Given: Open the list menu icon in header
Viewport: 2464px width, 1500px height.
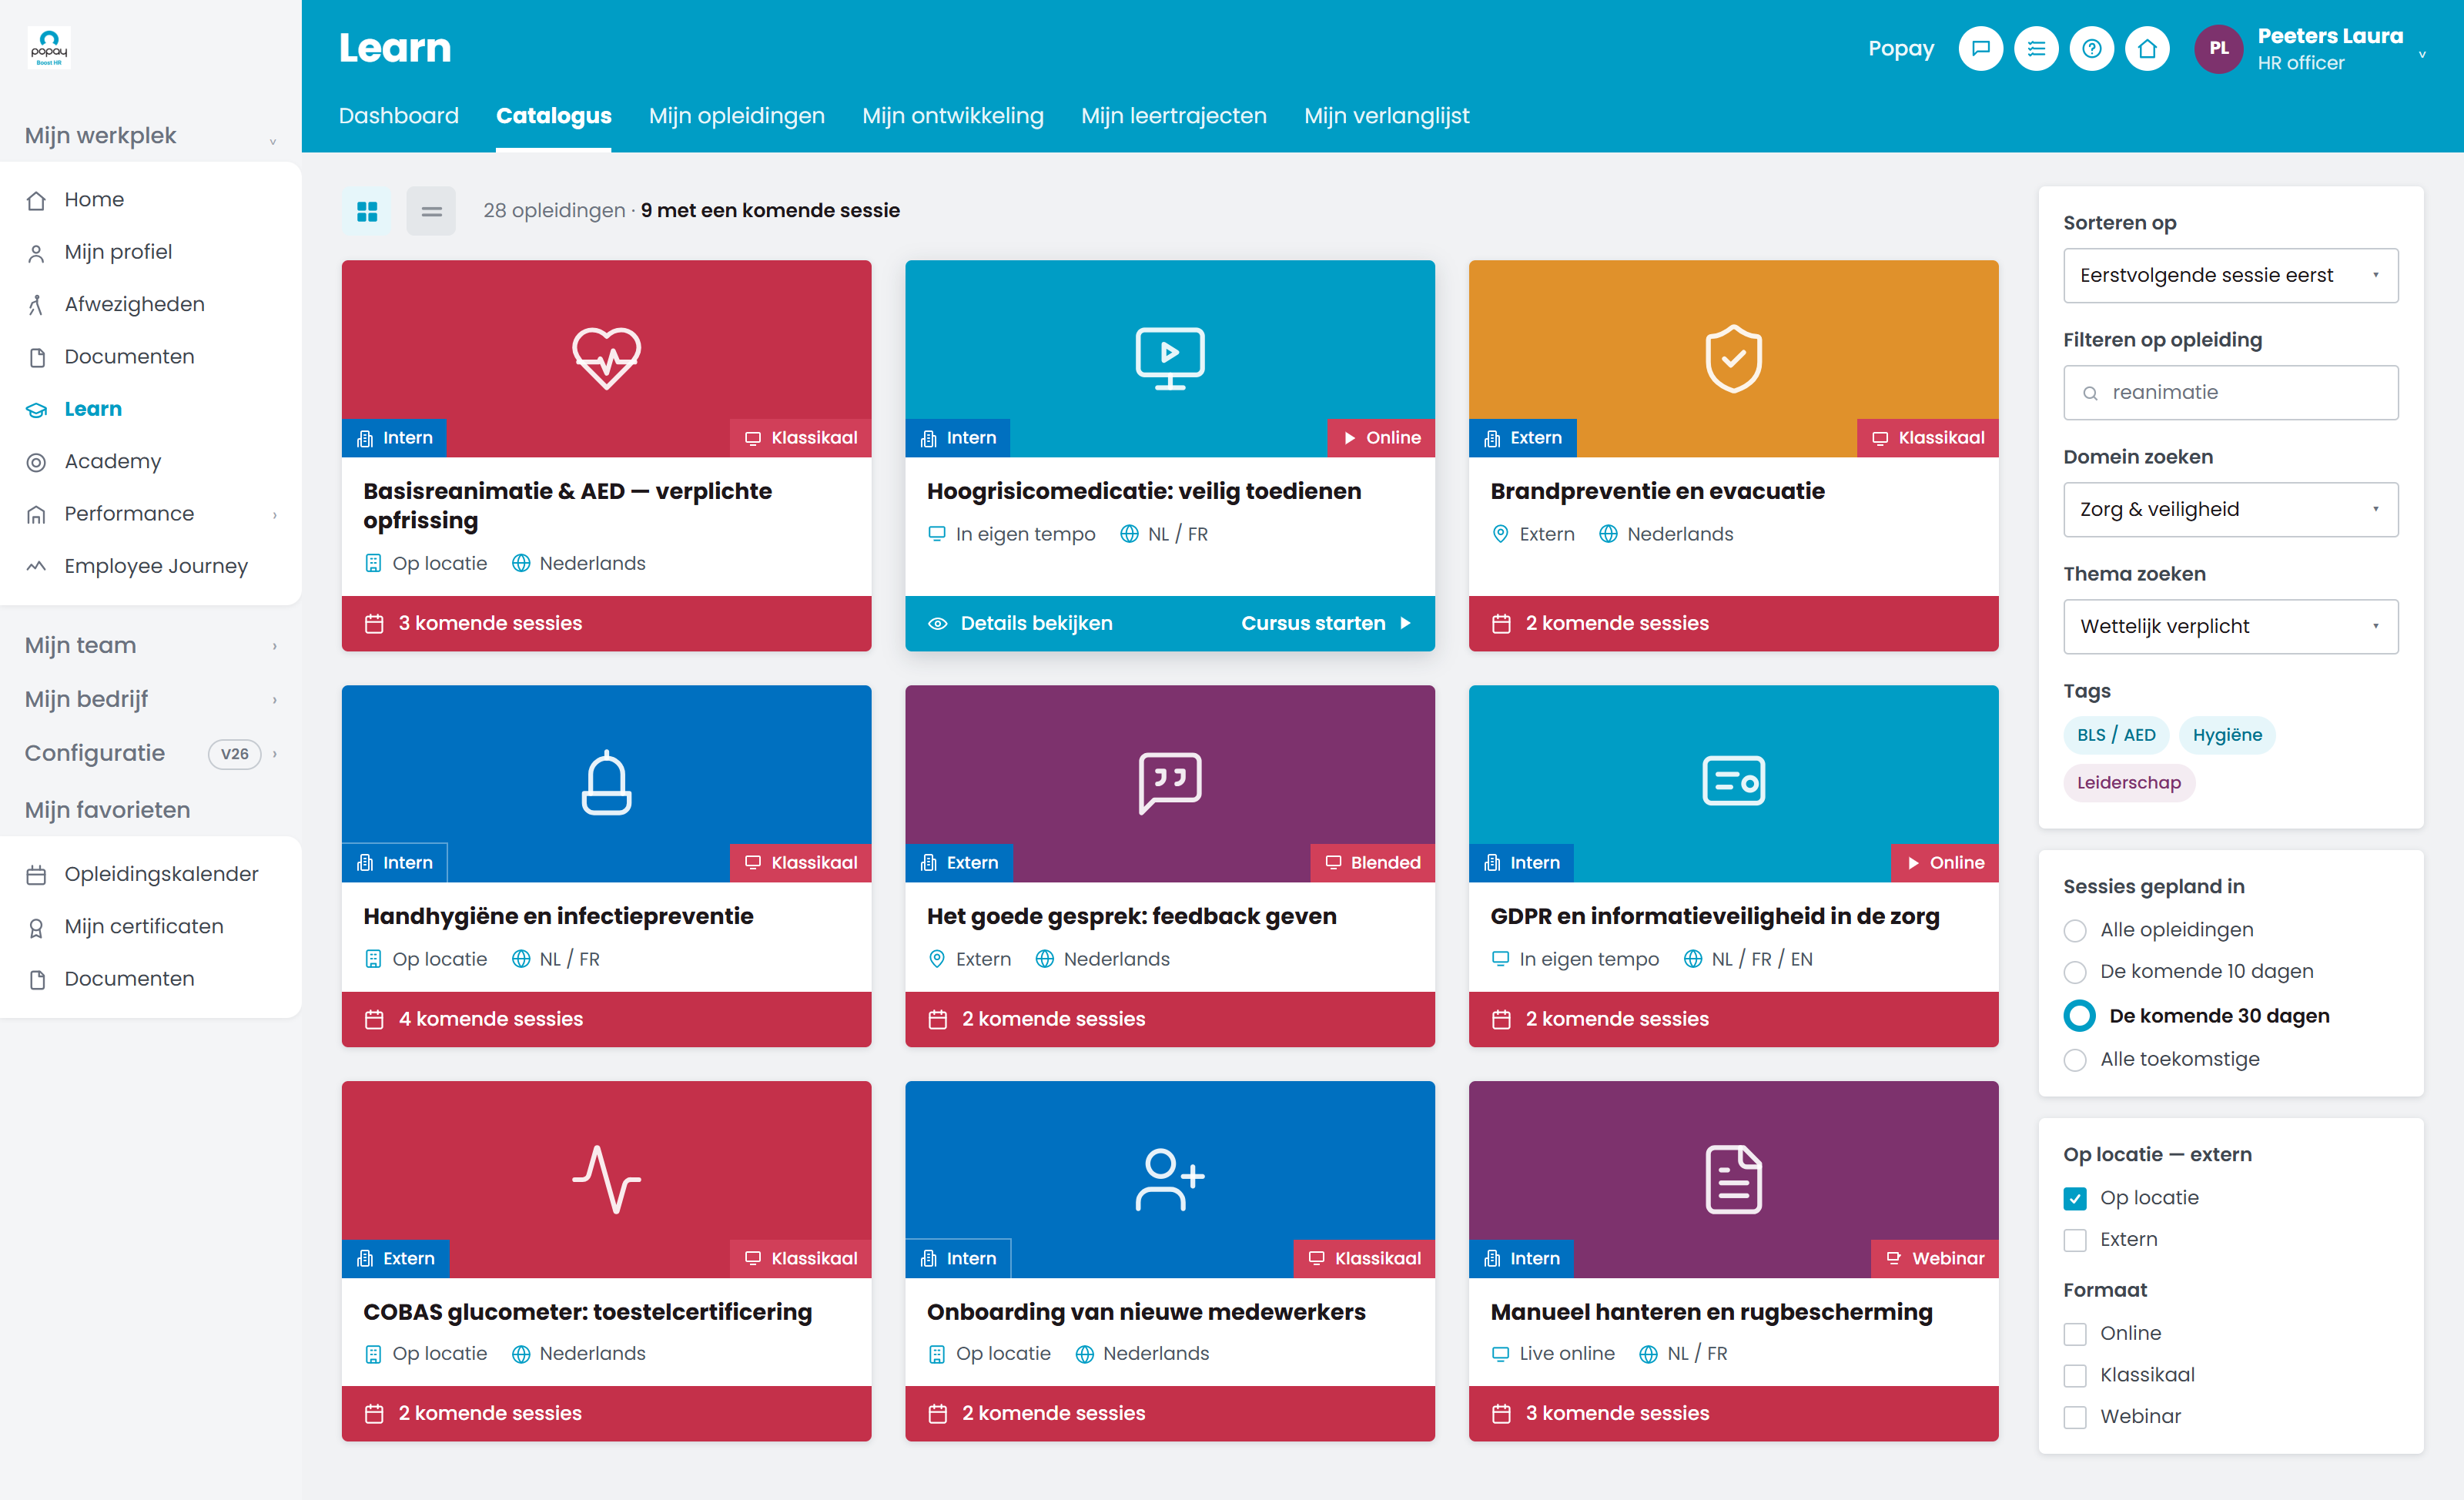Looking at the screenshot, I should tap(2036, 48).
